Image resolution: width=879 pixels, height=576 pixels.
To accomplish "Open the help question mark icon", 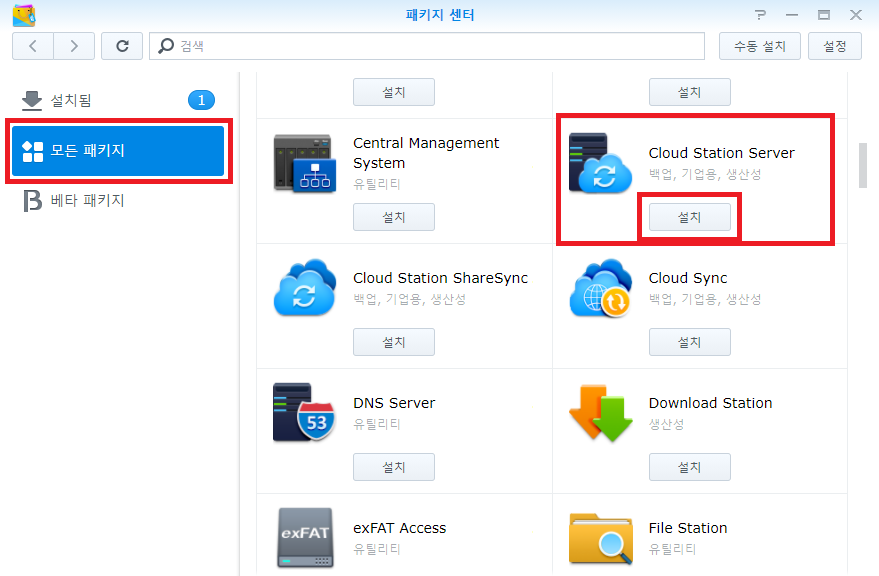I will (x=760, y=15).
